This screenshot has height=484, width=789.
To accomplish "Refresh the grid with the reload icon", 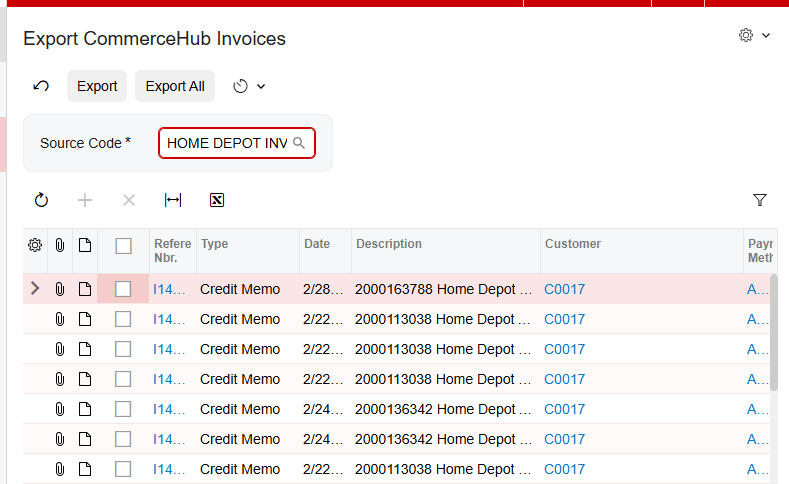I will 41,200.
